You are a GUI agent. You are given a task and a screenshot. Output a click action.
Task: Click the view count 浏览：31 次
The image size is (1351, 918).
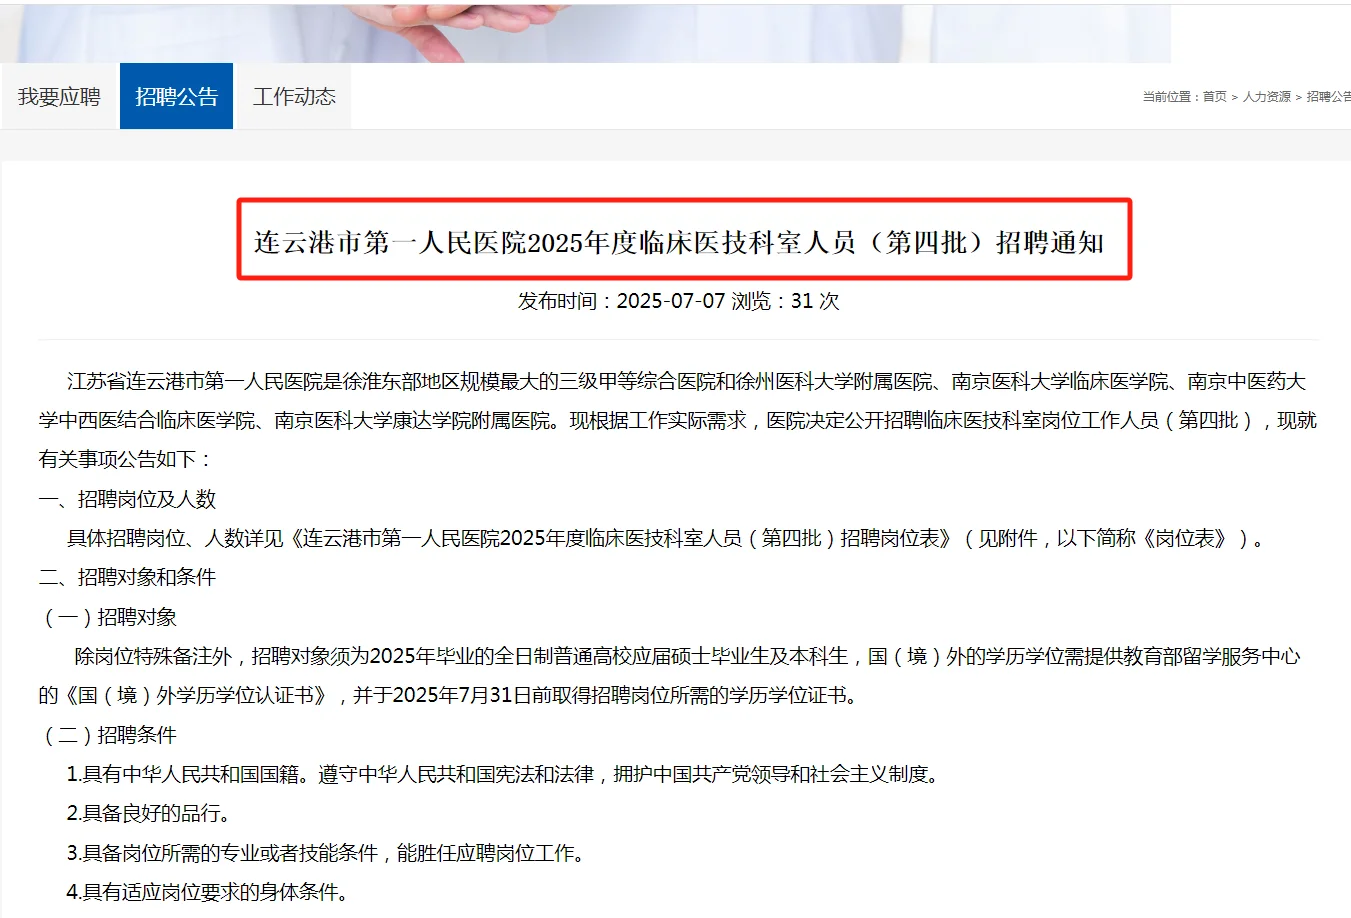785,301
